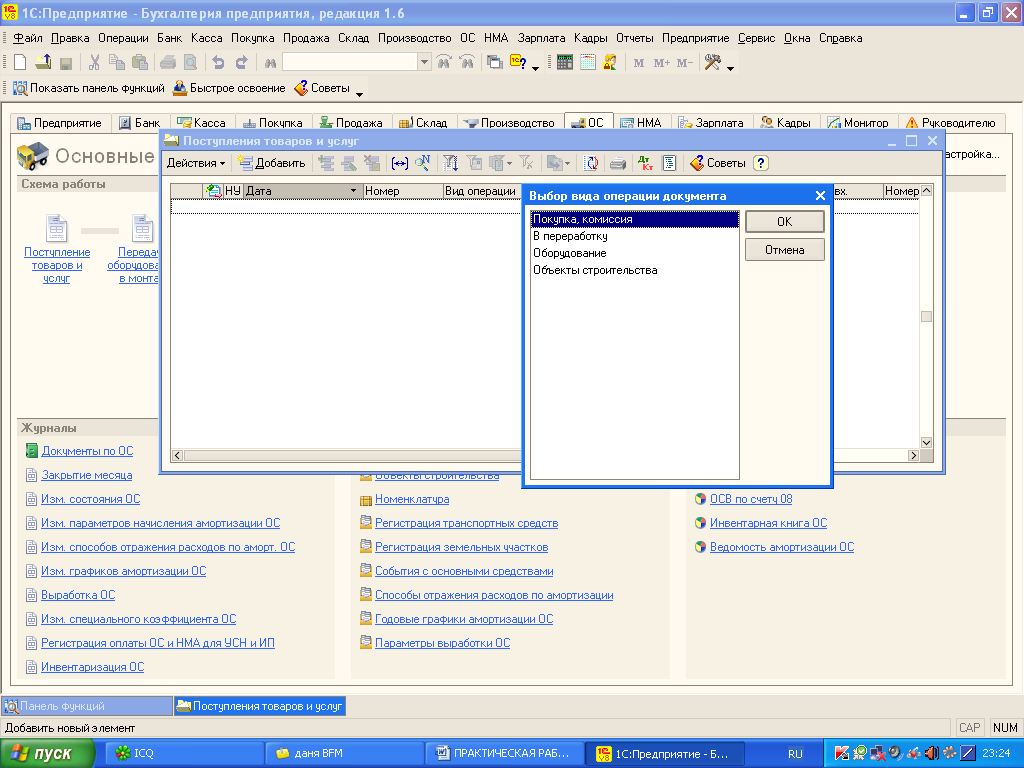This screenshot has height=768, width=1024.
Task: Click the Copy icon in main toolbar
Action: coord(117,63)
